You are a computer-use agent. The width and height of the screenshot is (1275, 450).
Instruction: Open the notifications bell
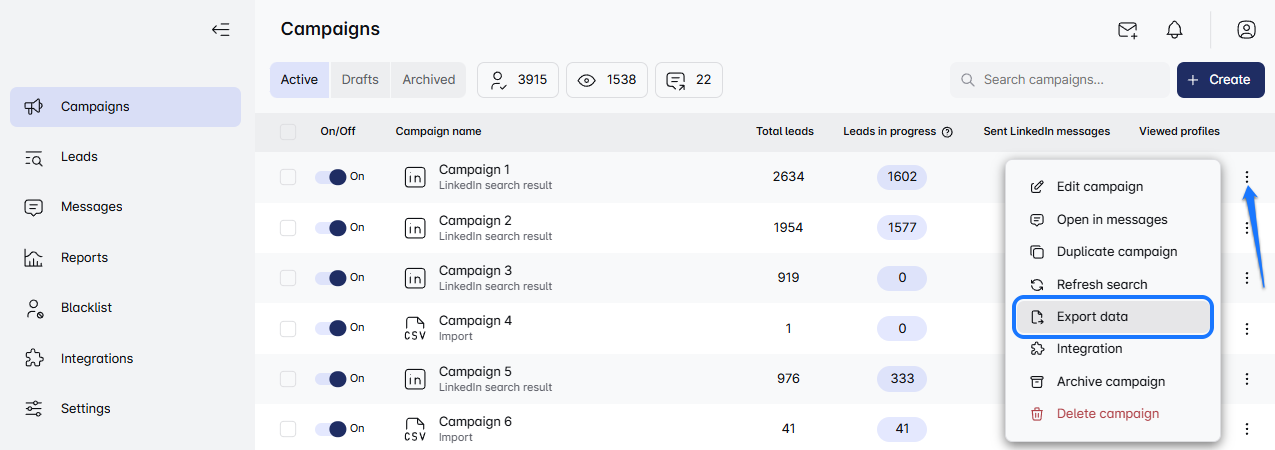[x=1175, y=30]
